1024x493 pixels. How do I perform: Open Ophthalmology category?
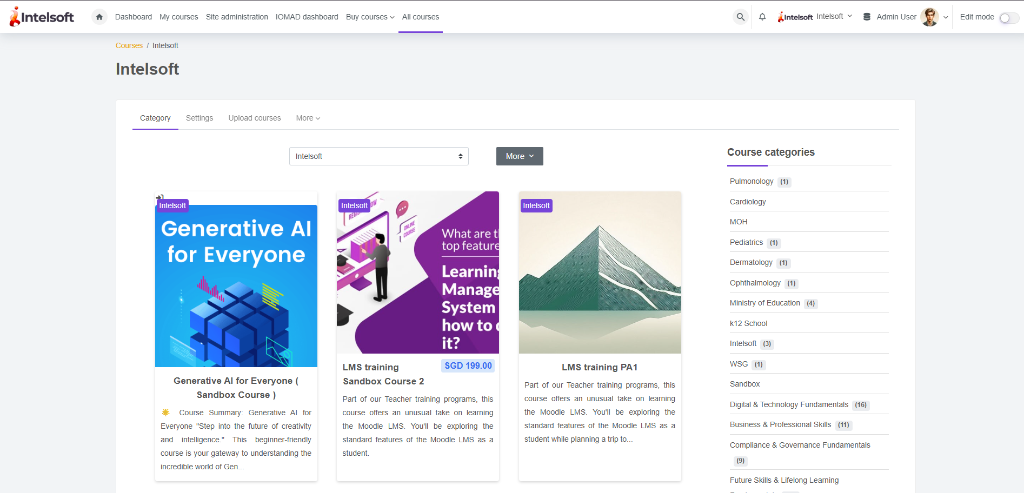coord(755,283)
